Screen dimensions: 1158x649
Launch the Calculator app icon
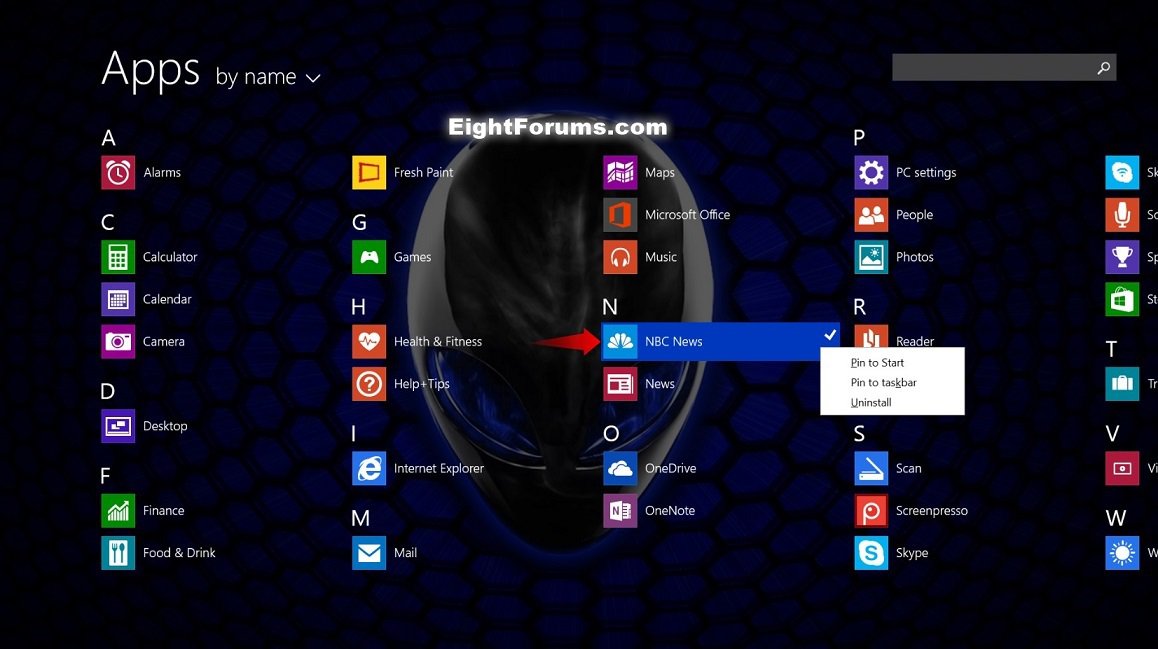pyautogui.click(x=118, y=257)
